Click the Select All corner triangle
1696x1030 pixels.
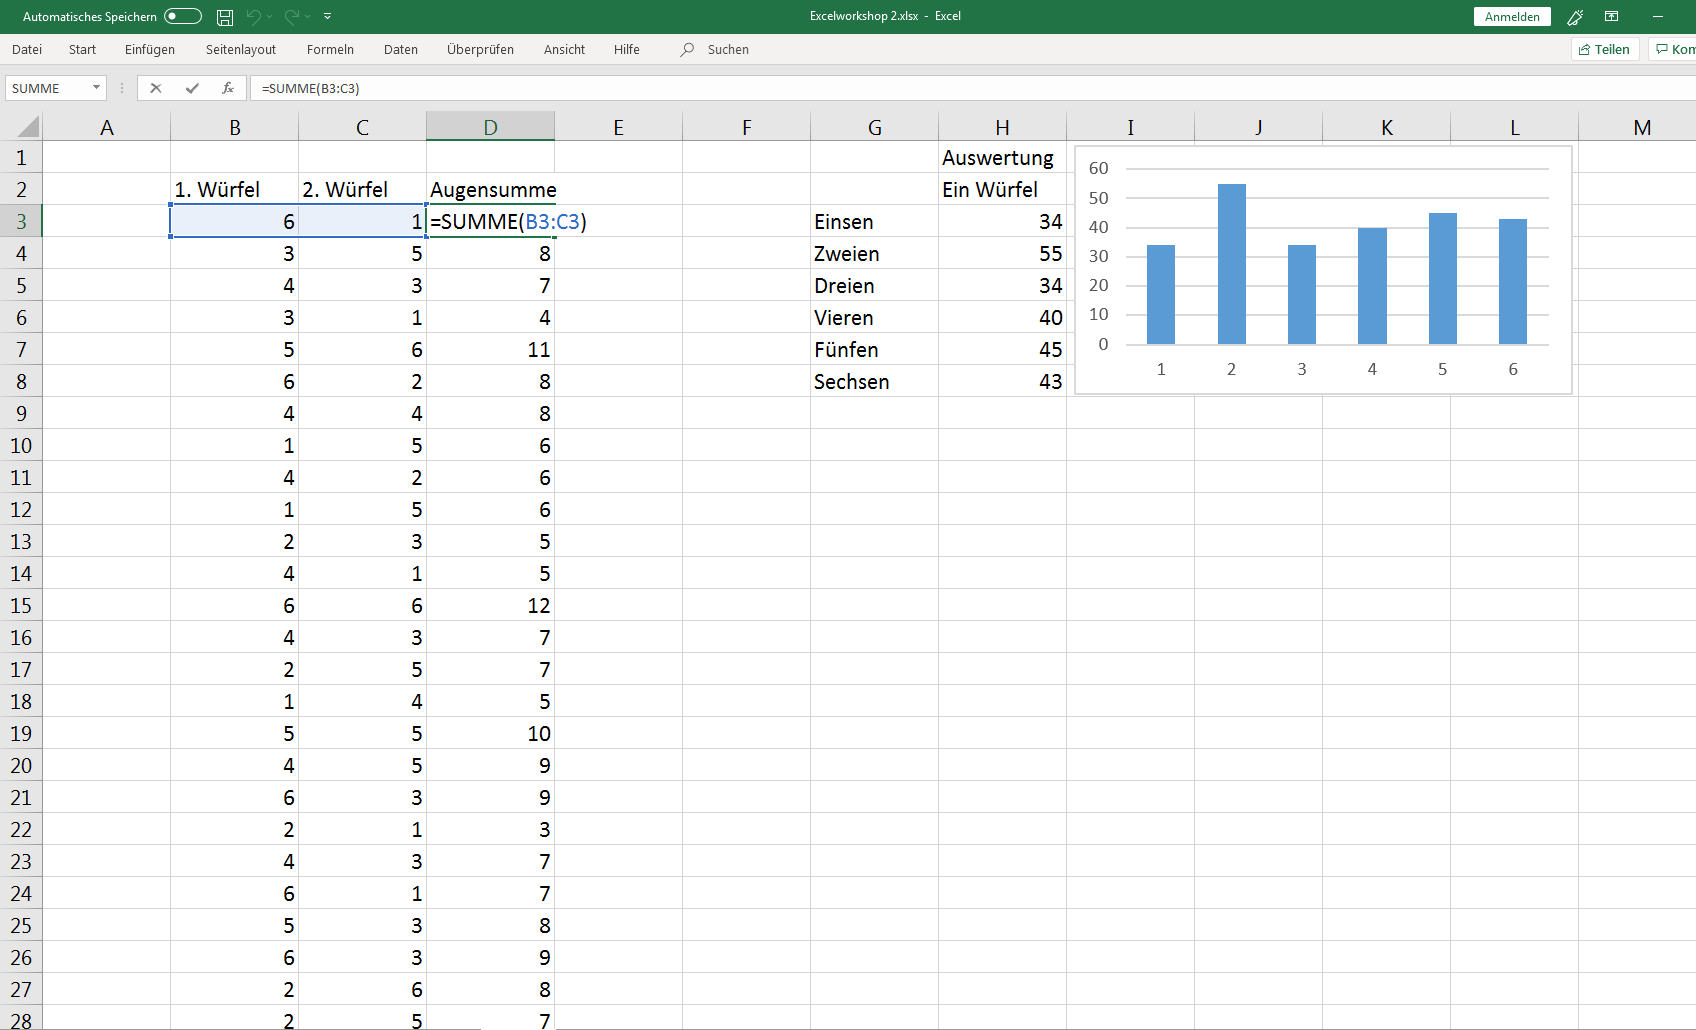(x=28, y=126)
